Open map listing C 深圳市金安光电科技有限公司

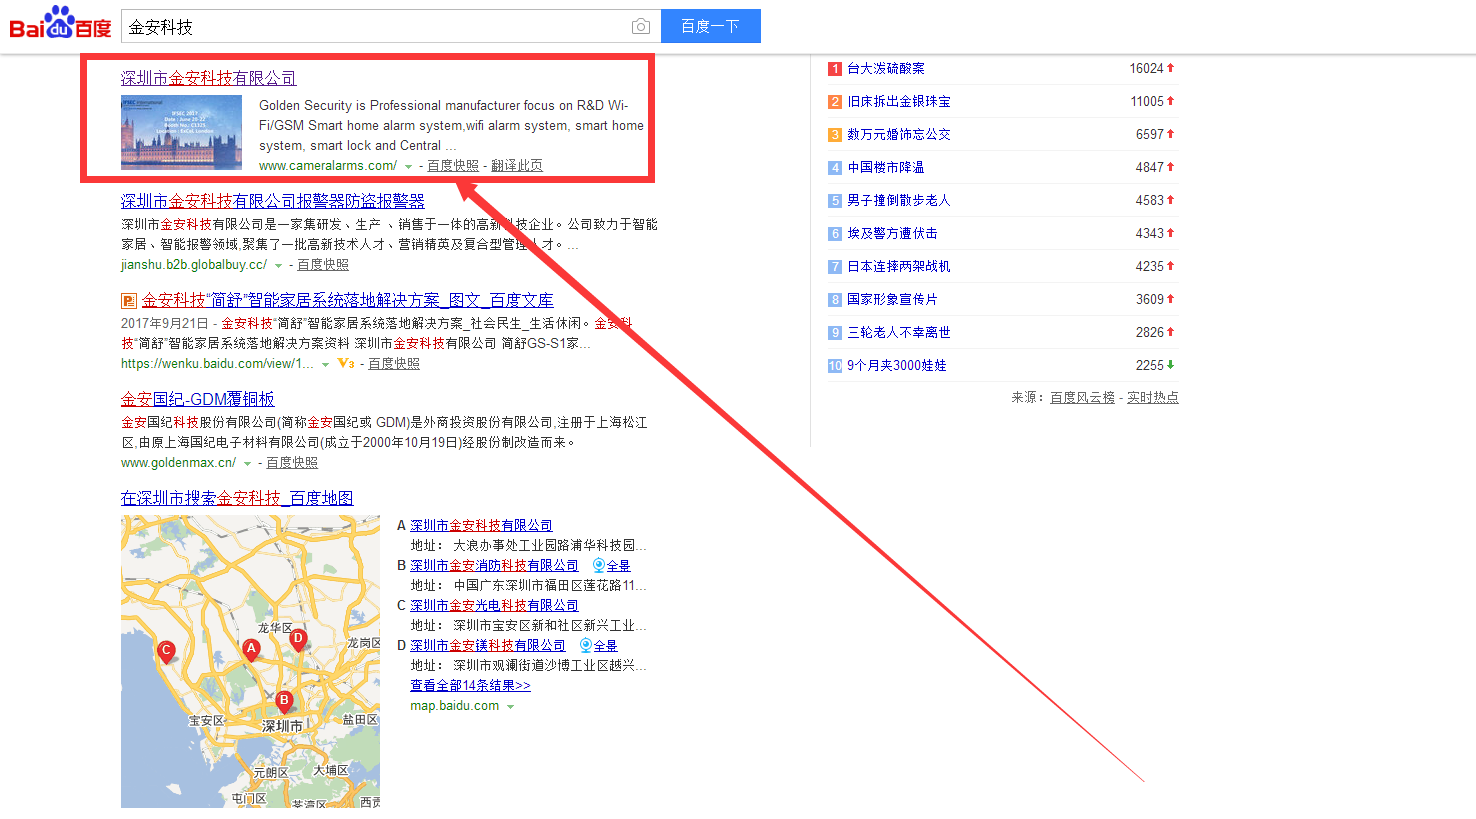click(494, 605)
